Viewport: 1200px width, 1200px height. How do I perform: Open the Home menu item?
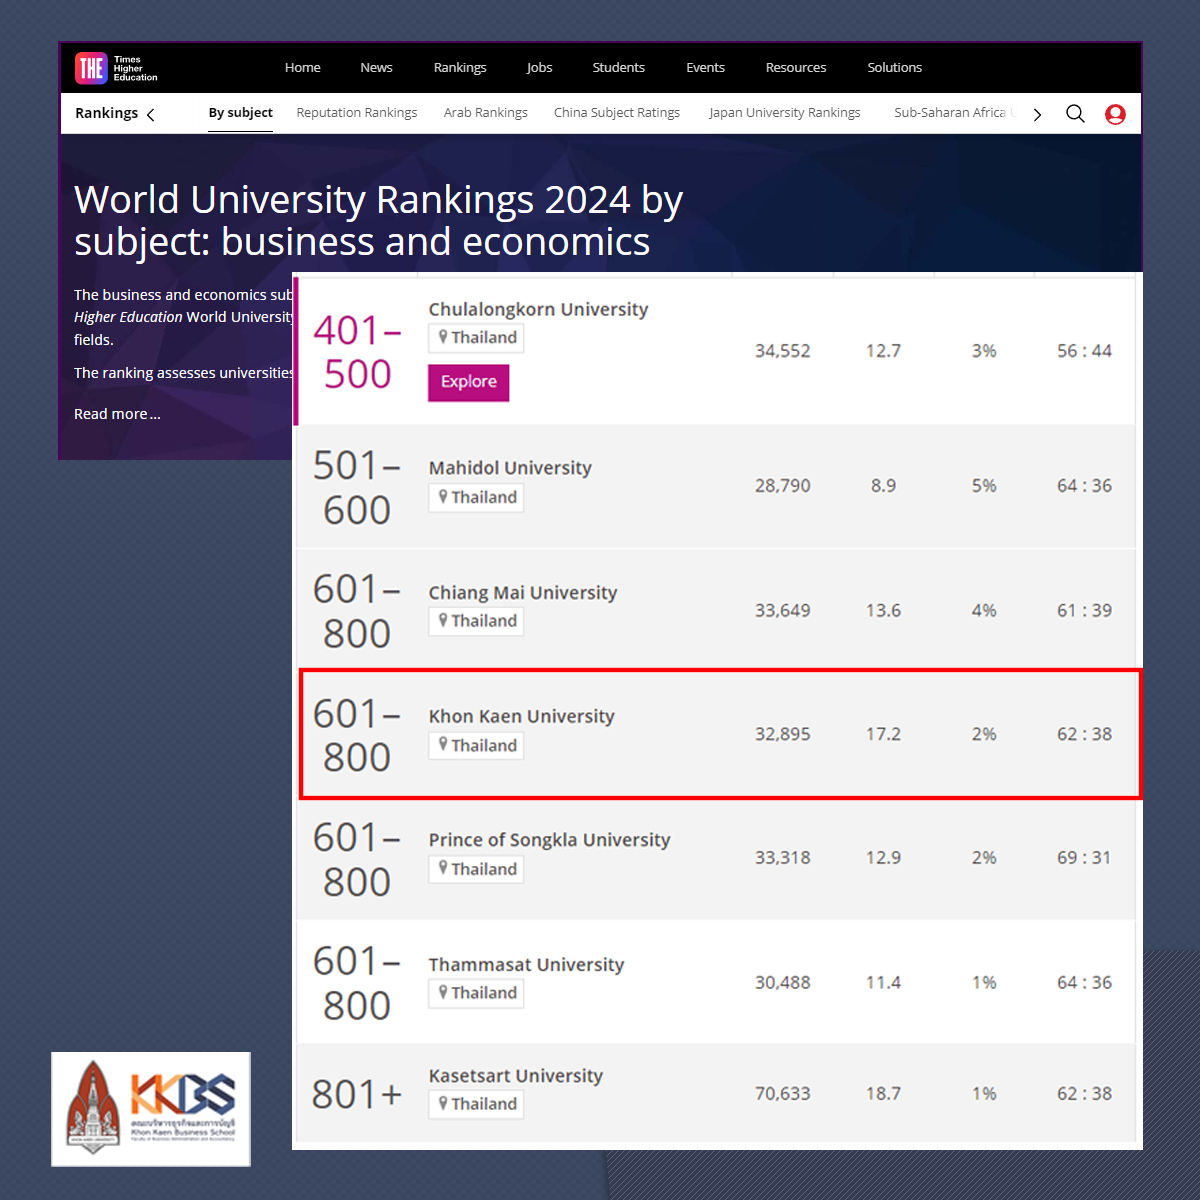click(x=302, y=67)
